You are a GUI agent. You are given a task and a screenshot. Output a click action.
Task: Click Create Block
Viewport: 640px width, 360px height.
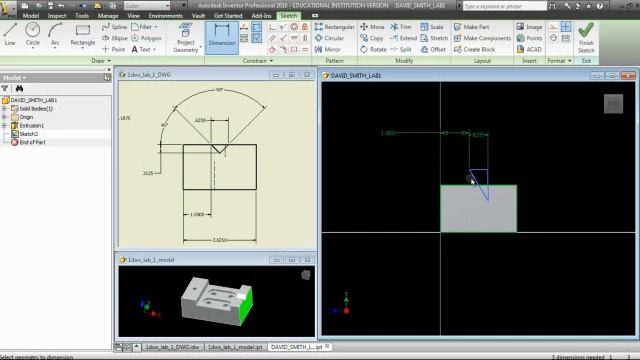point(474,49)
